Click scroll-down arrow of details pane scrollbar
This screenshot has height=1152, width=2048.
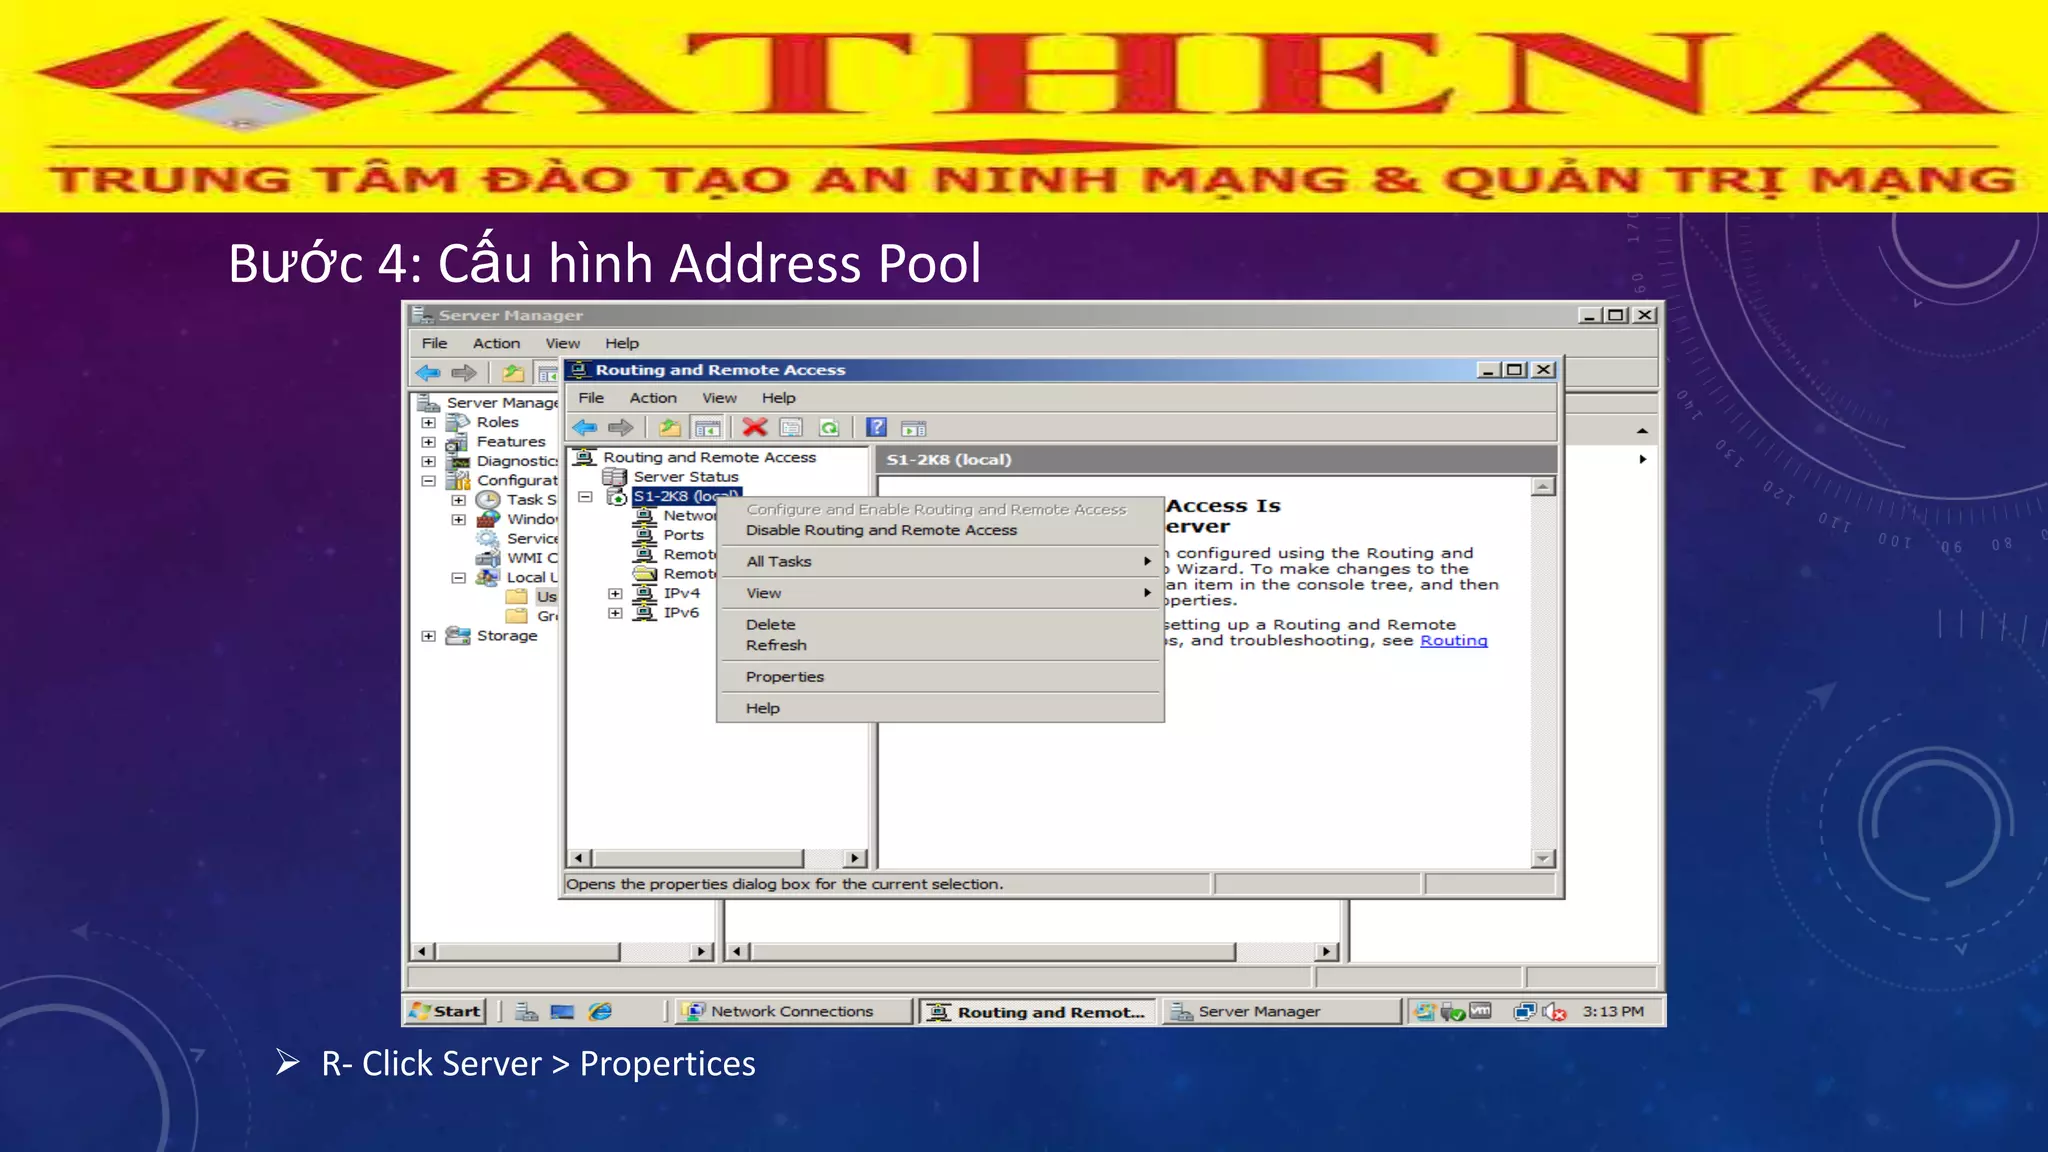(x=1543, y=859)
